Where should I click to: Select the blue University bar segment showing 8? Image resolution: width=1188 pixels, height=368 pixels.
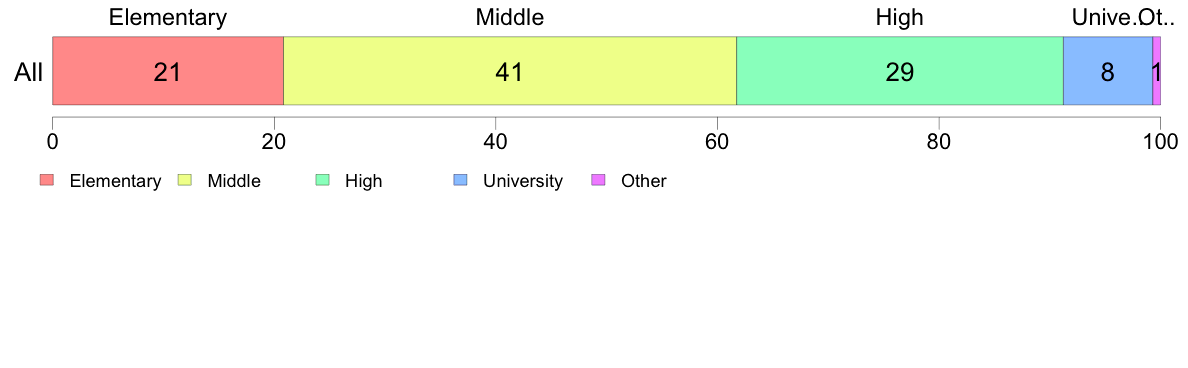1108,70
